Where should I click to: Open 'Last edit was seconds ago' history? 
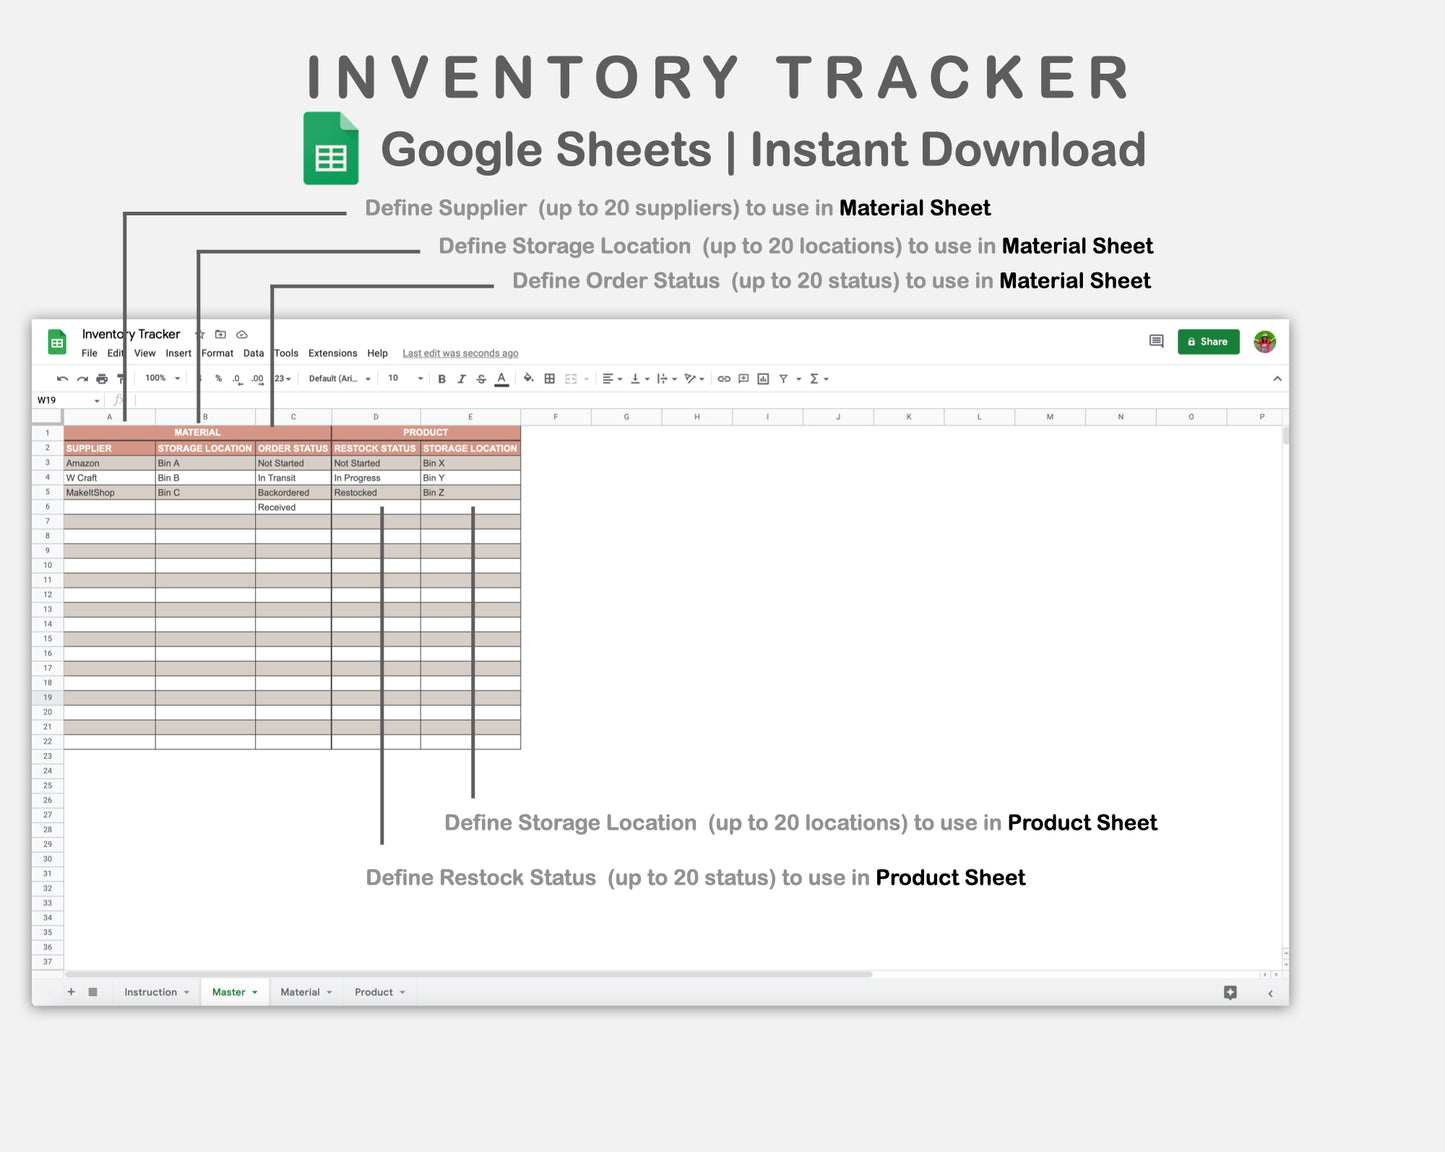pos(460,353)
